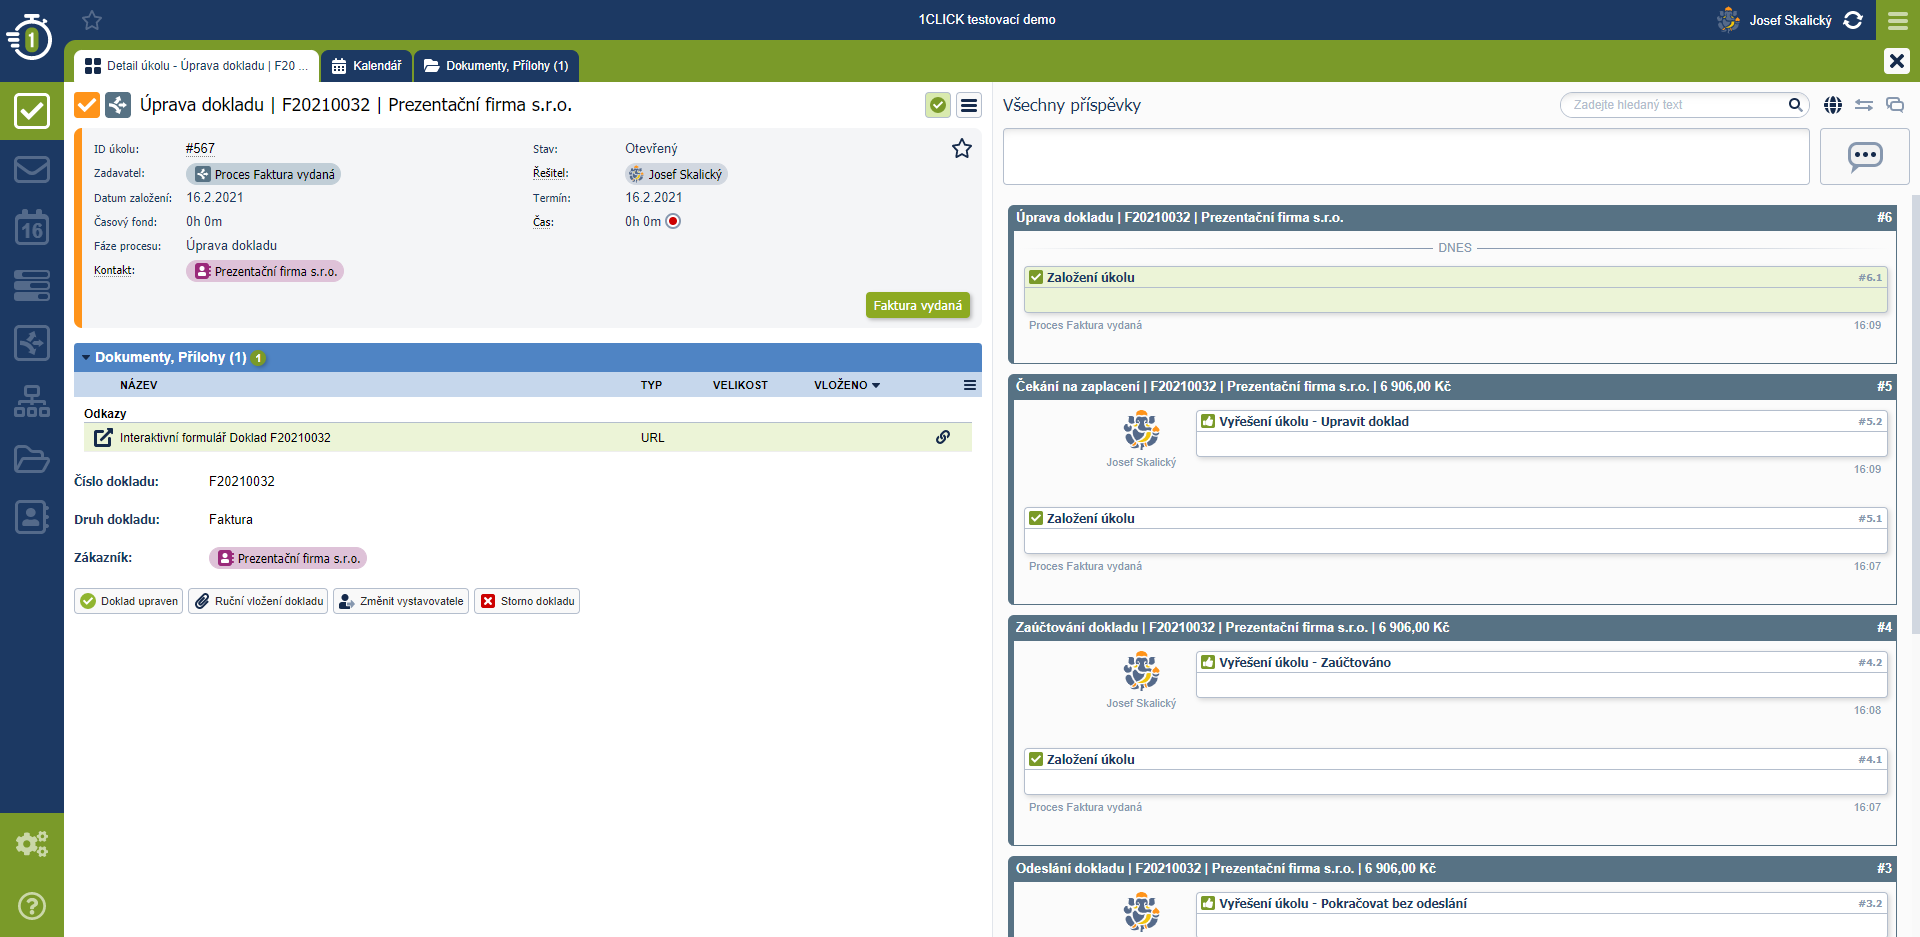1920x937 pixels.
Task: Click the settings gears icon in sidebar
Action: click(x=32, y=844)
